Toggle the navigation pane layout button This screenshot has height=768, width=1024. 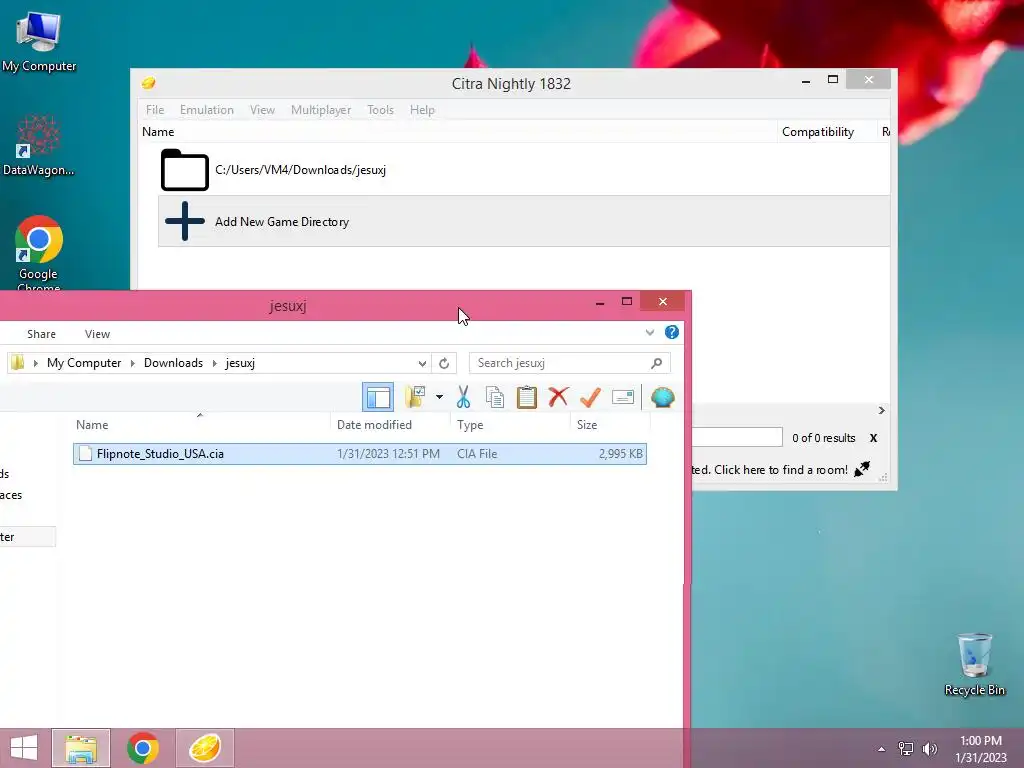pos(377,397)
